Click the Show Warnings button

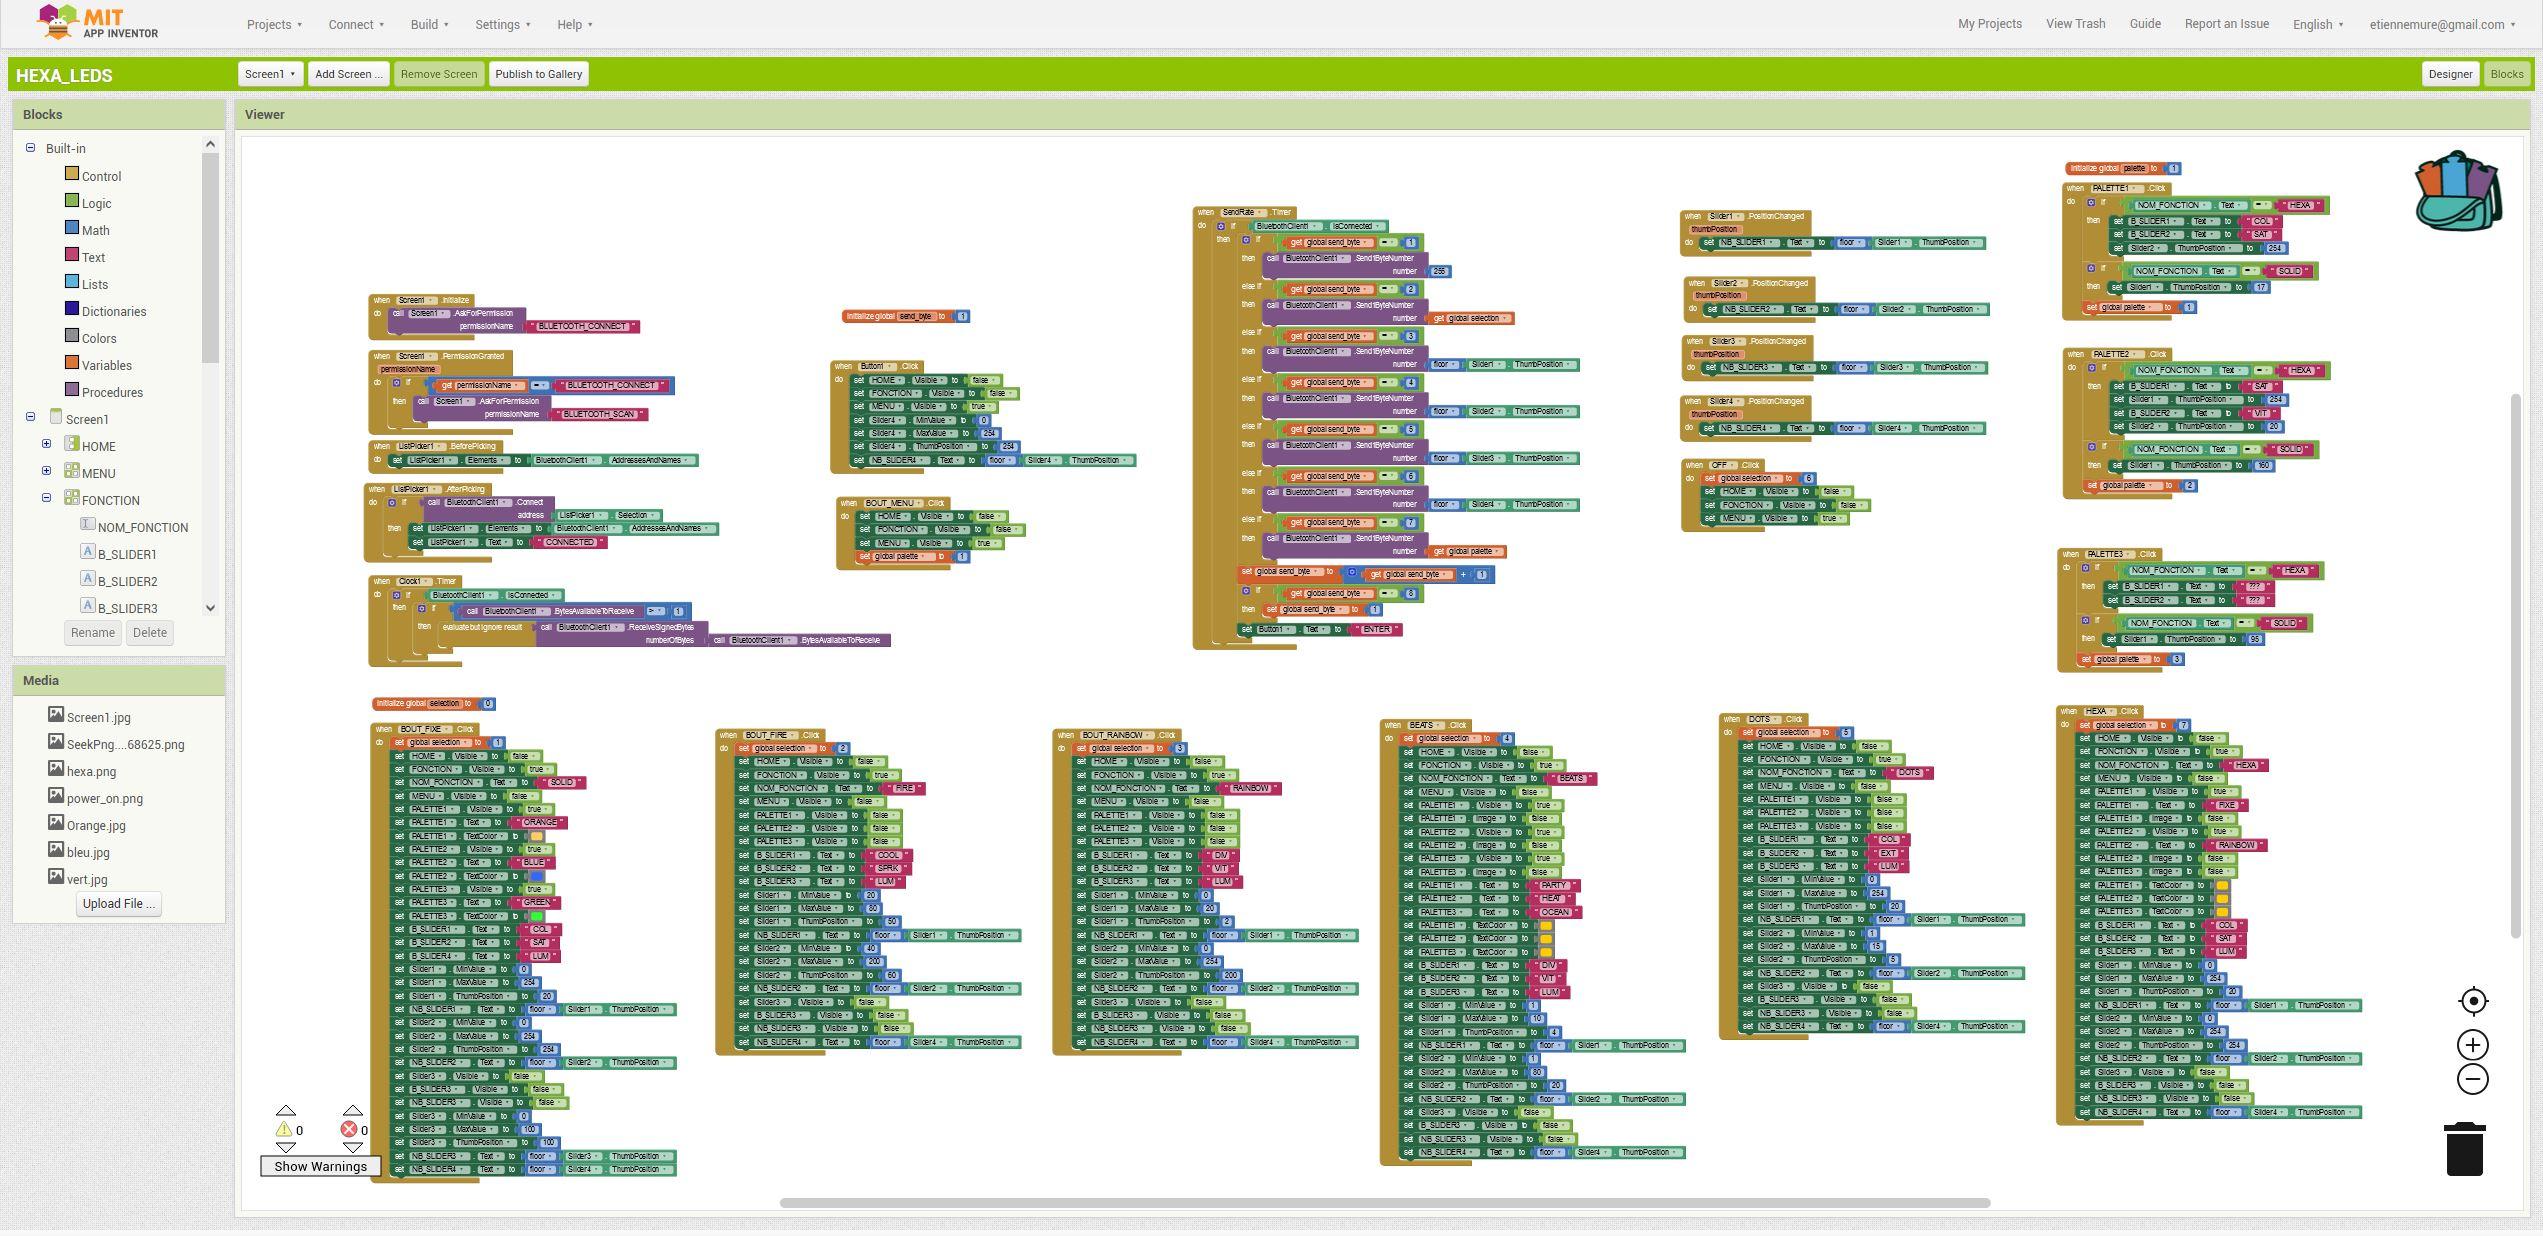320,1166
